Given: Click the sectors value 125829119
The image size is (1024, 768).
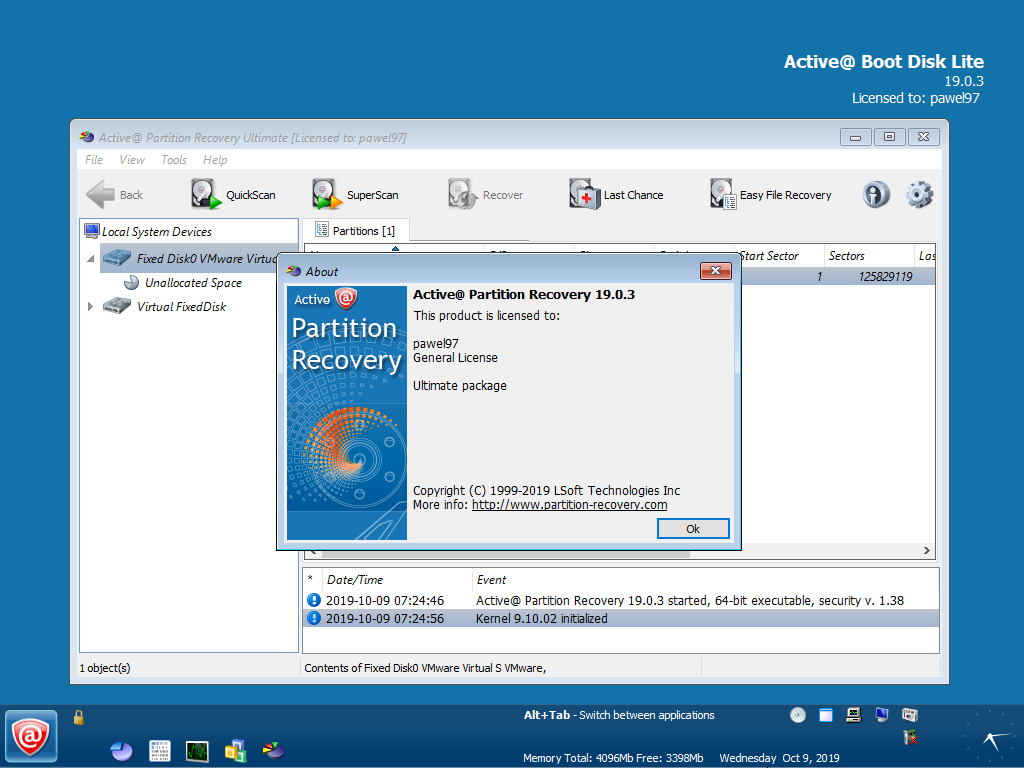Looking at the screenshot, I should pos(885,277).
